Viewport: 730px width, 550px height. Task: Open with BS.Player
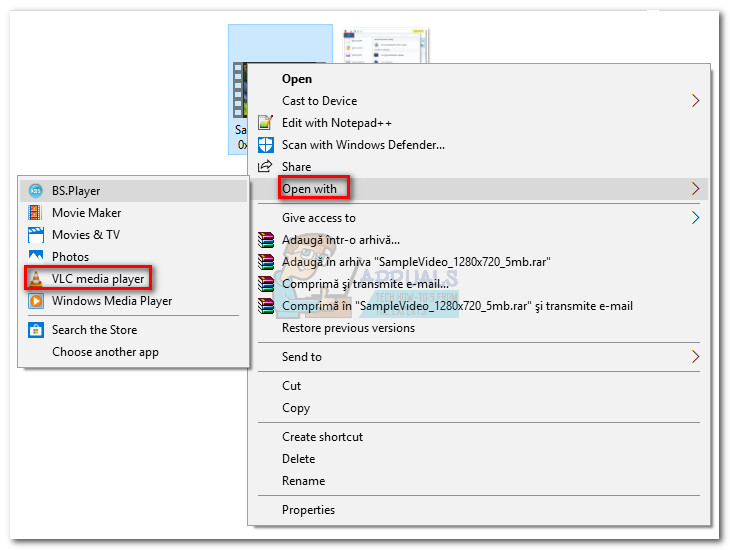(134, 190)
